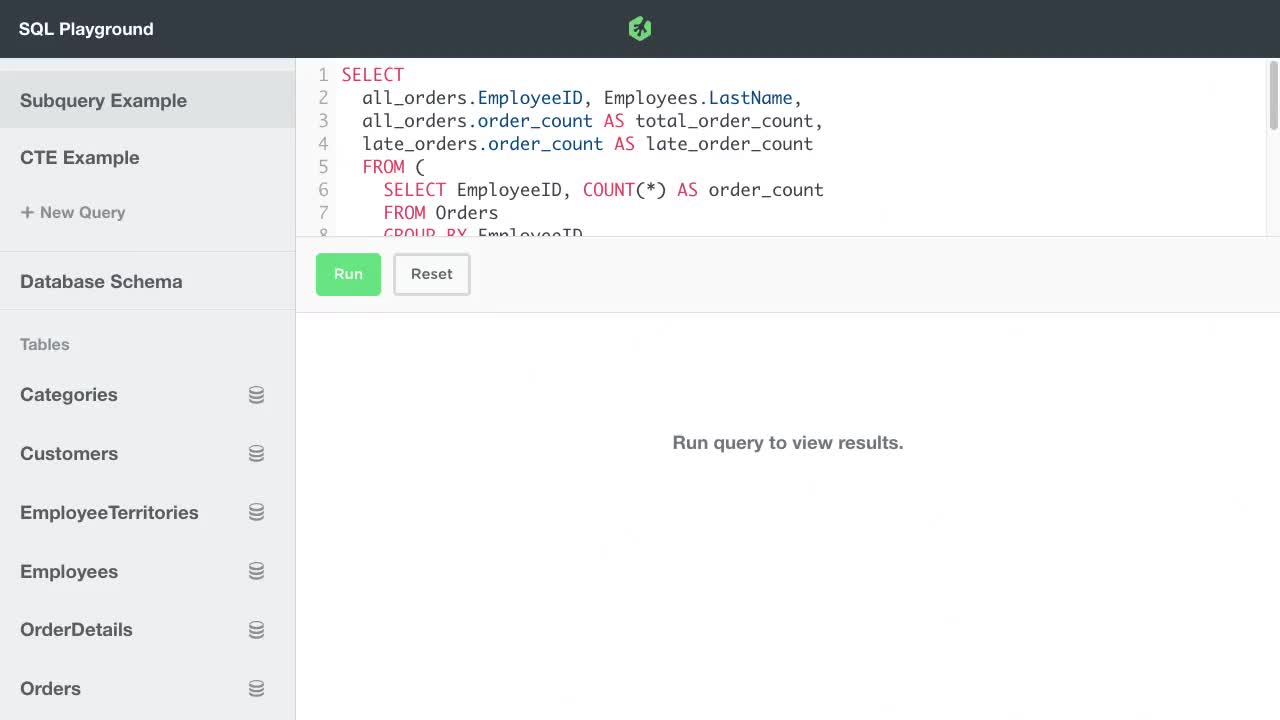1280x720 pixels.
Task: Click line number 3 in gutter
Action: [x=323, y=121]
